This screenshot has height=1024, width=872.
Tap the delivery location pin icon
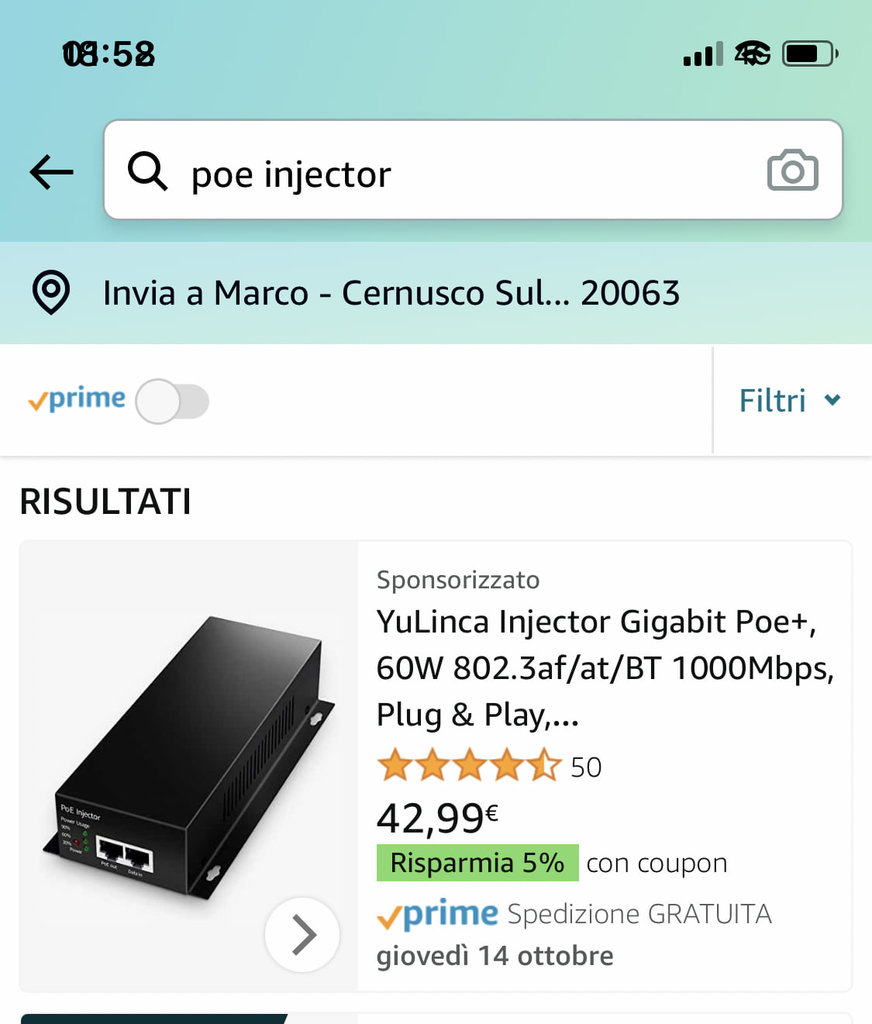(x=51, y=293)
